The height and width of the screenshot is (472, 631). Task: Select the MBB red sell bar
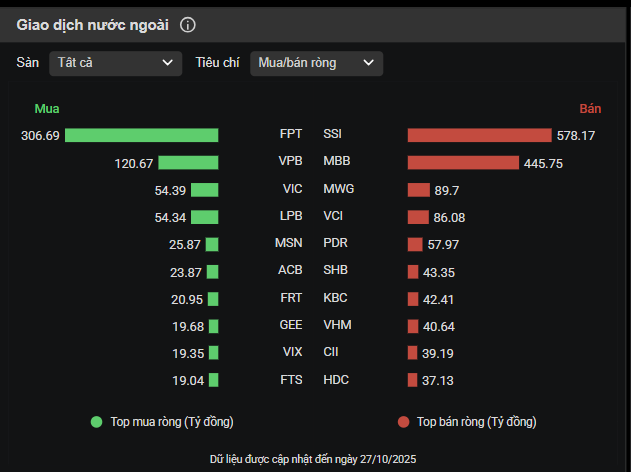(x=463, y=163)
